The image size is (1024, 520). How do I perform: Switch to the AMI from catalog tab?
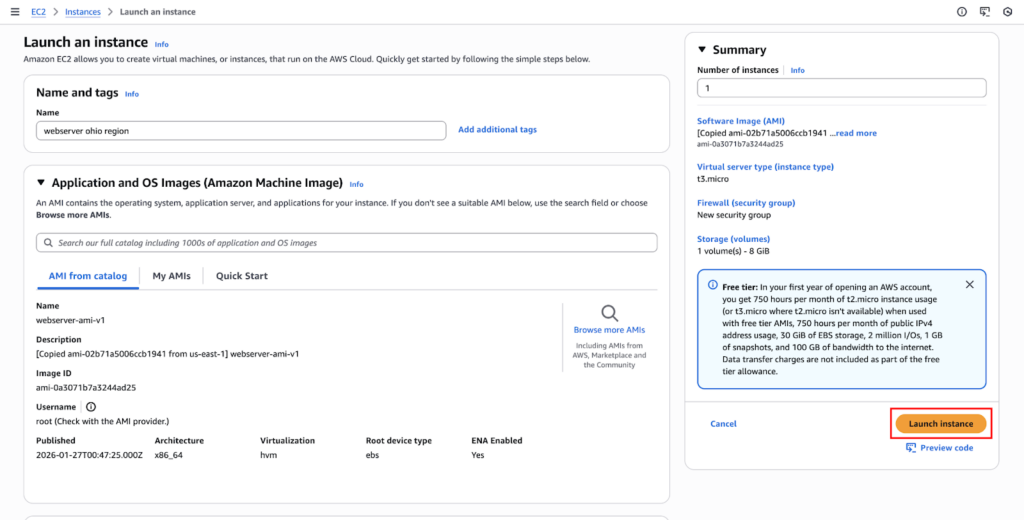(x=88, y=276)
